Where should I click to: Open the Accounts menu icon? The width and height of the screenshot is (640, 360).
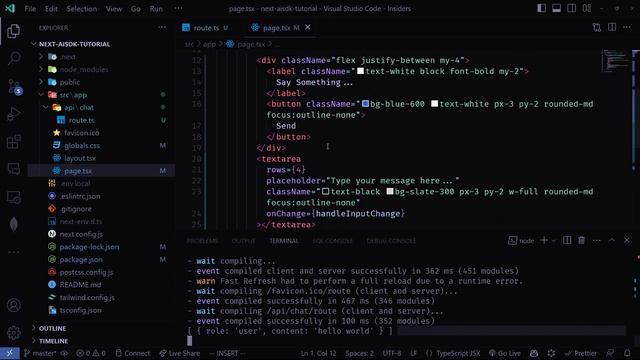click(13, 305)
